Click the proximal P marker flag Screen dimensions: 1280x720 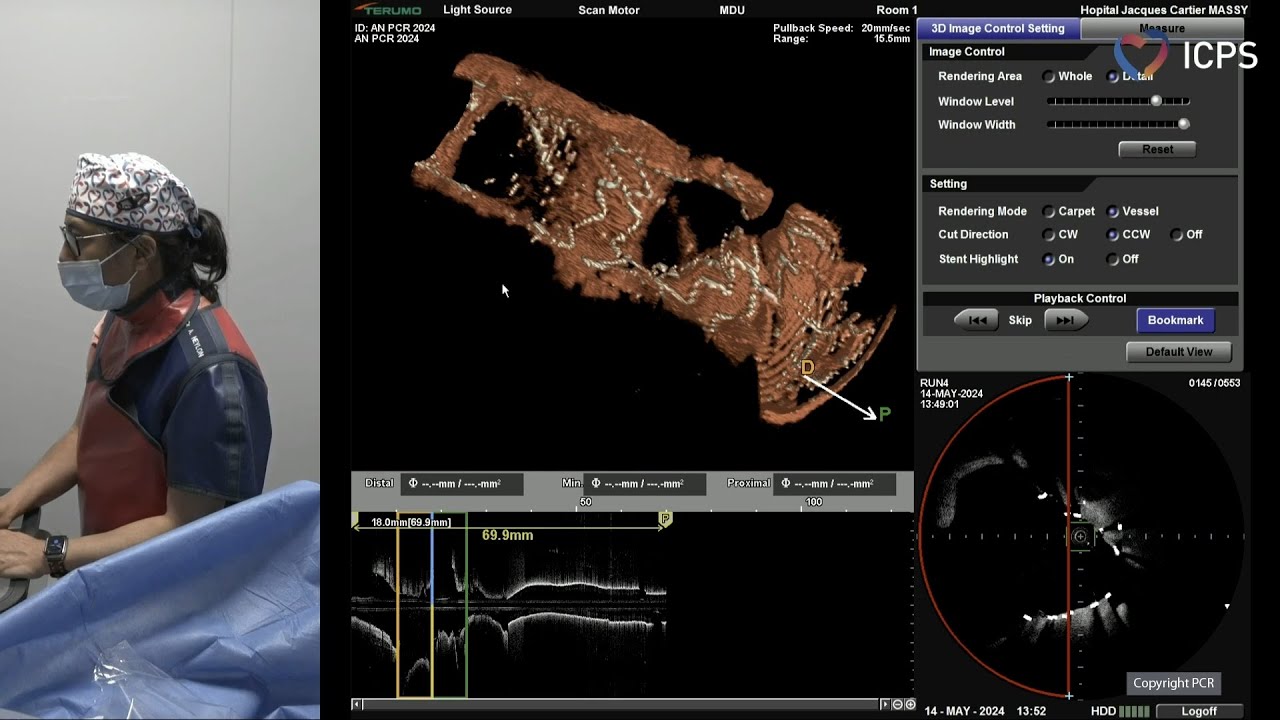(x=665, y=519)
